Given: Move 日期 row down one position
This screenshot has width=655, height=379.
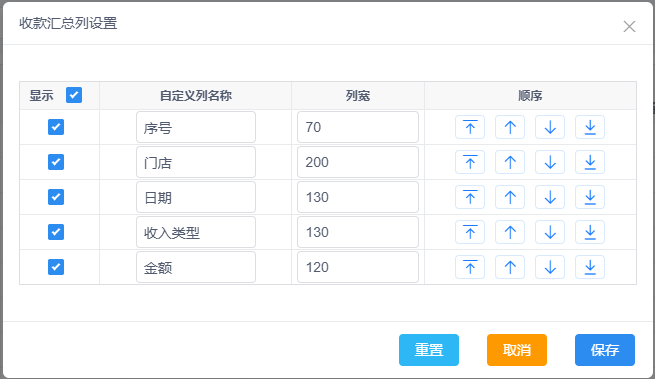Looking at the screenshot, I should [550, 197].
